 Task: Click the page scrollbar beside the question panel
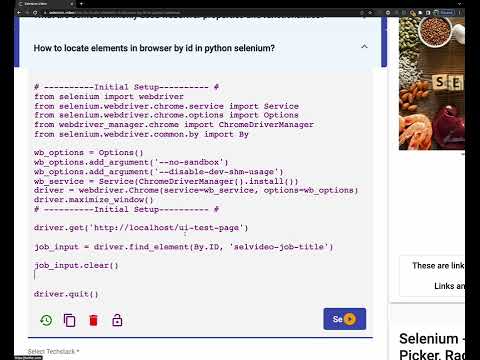tap(384, 42)
